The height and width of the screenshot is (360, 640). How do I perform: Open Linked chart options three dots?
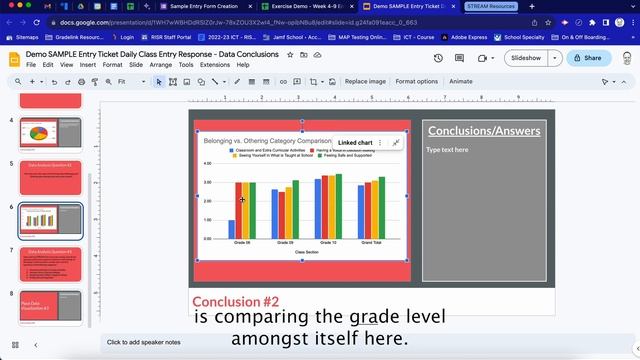pyautogui.click(x=380, y=142)
